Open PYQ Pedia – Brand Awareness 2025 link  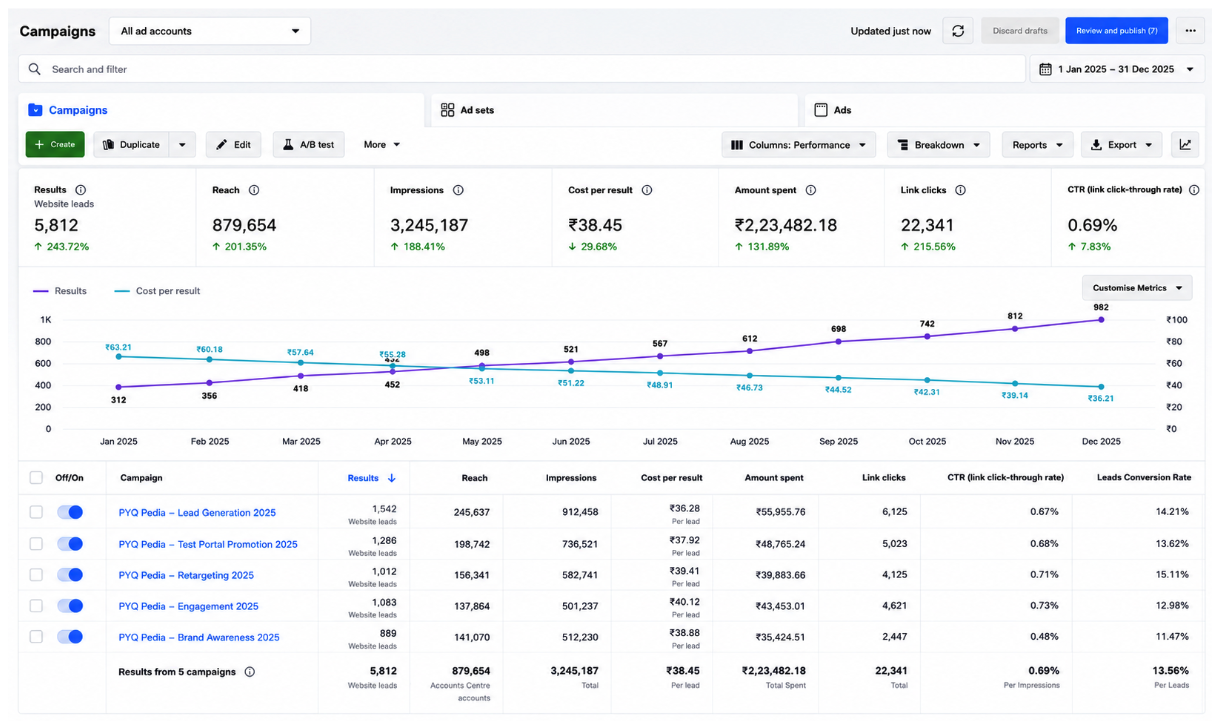coord(199,637)
